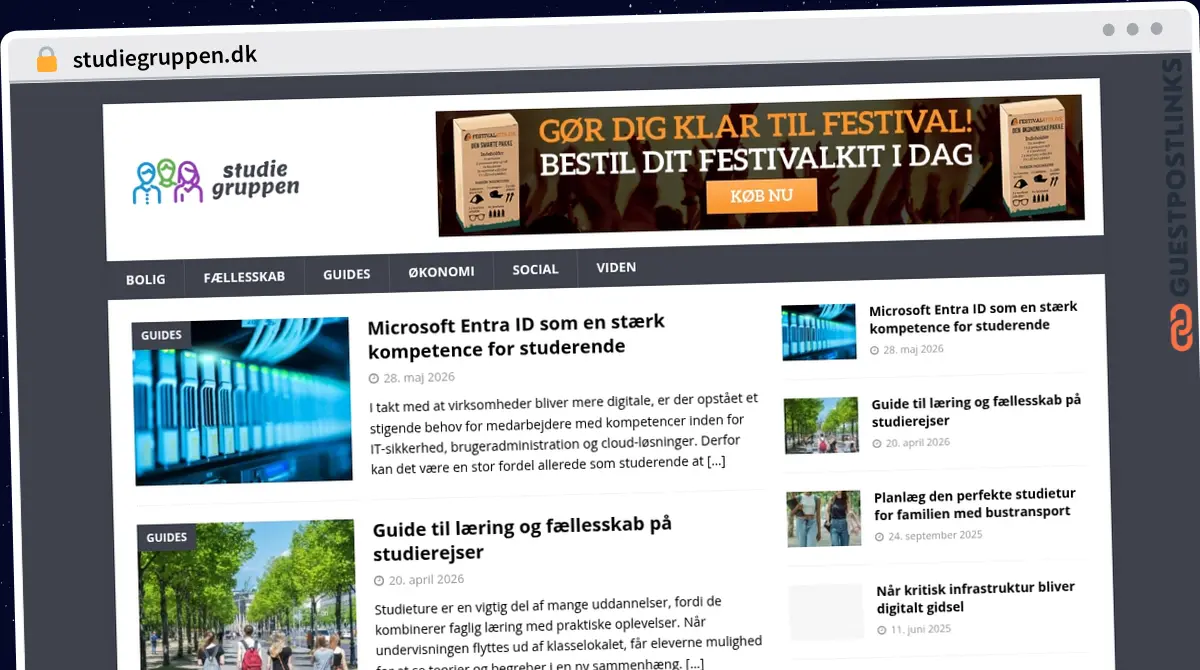Click the padlock icon beside the address
The height and width of the screenshot is (670, 1200).
pos(46,59)
